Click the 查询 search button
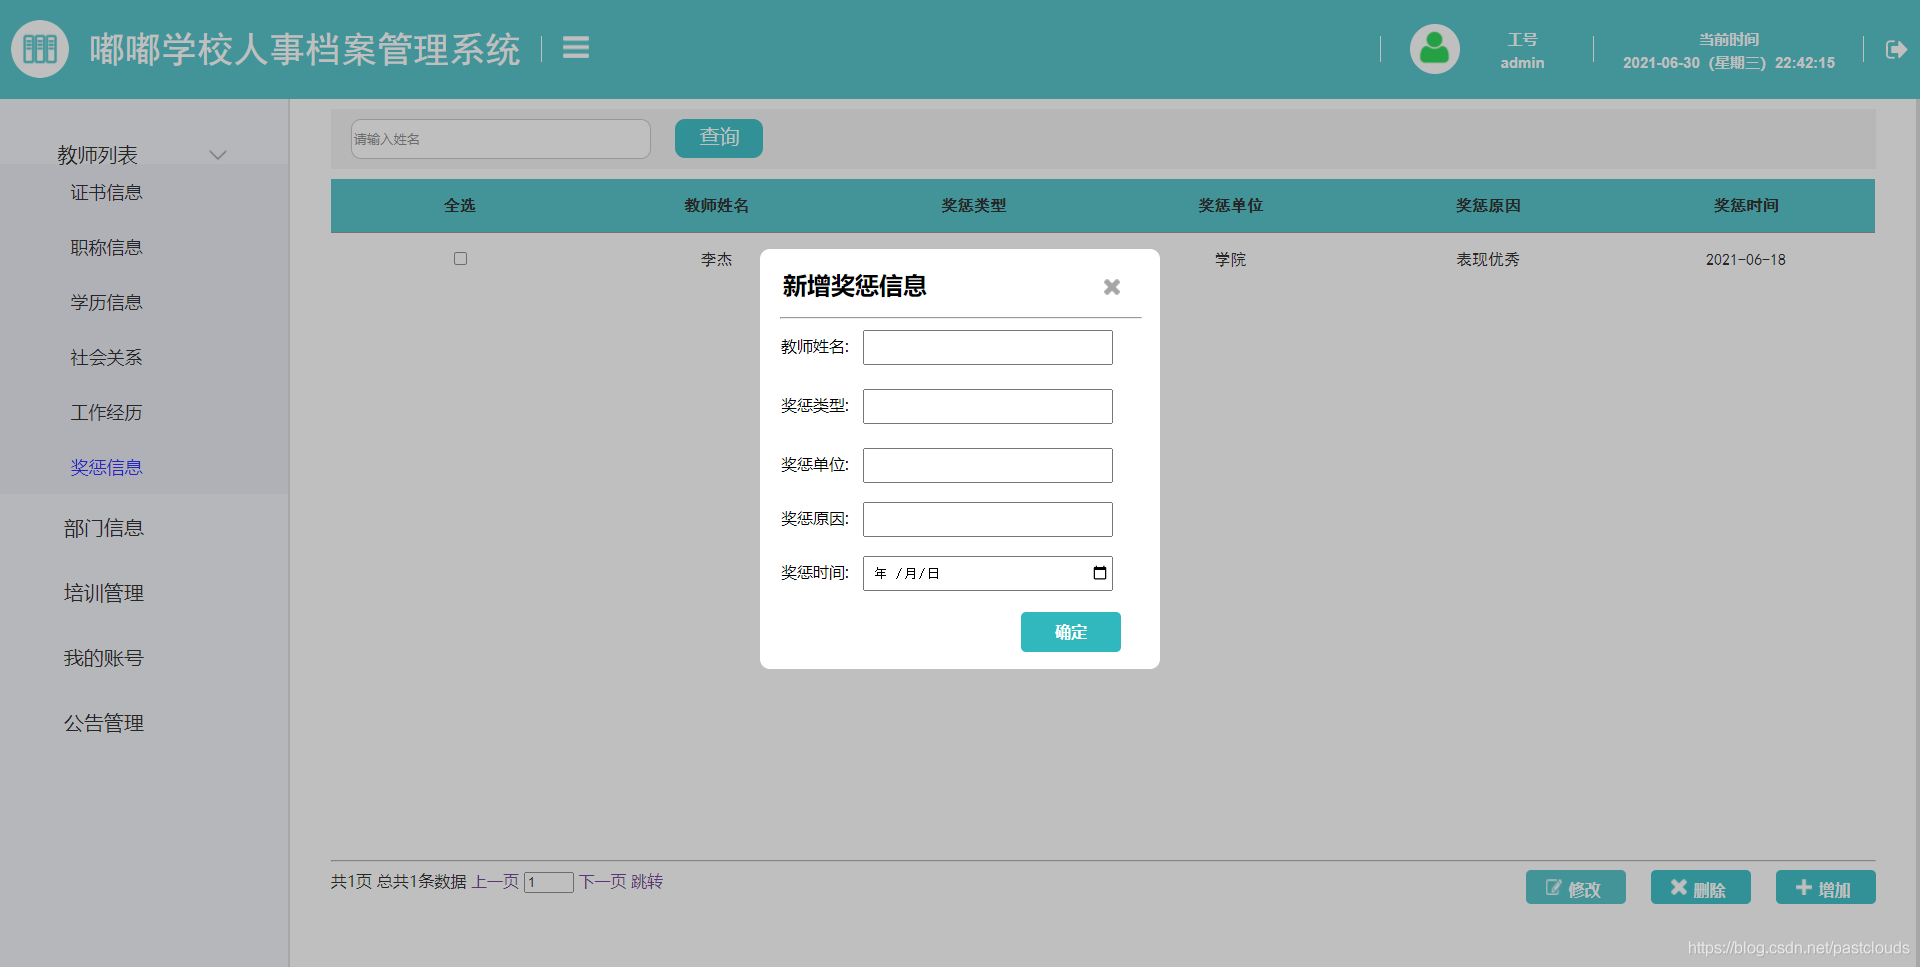The width and height of the screenshot is (1920, 967). coord(719,138)
